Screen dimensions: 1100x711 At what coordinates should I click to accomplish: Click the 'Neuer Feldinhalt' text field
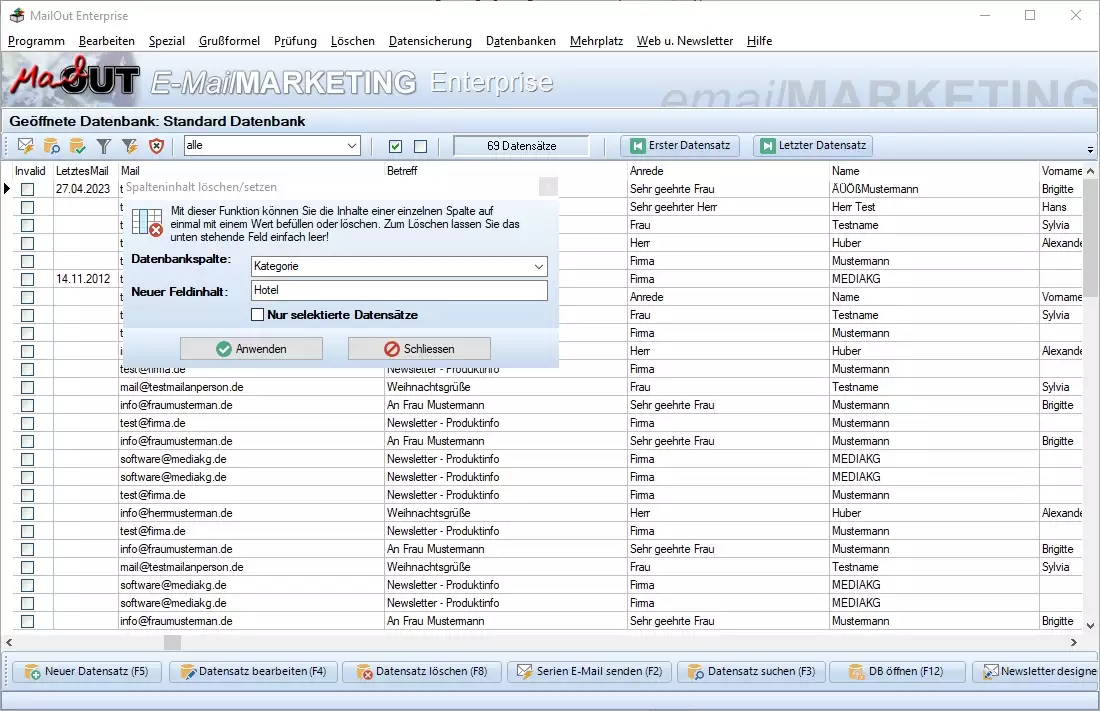pyautogui.click(x=398, y=291)
